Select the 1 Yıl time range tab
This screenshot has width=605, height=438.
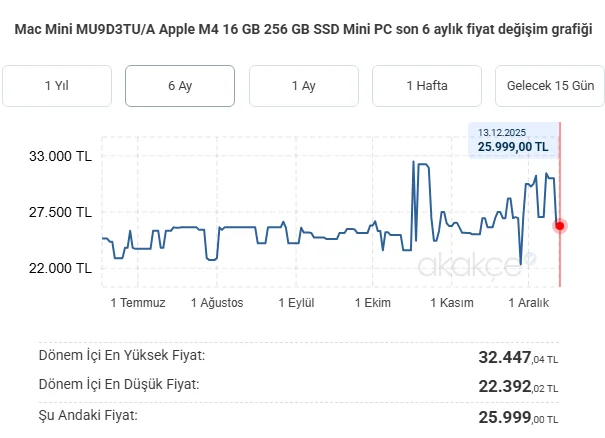click(x=56, y=86)
